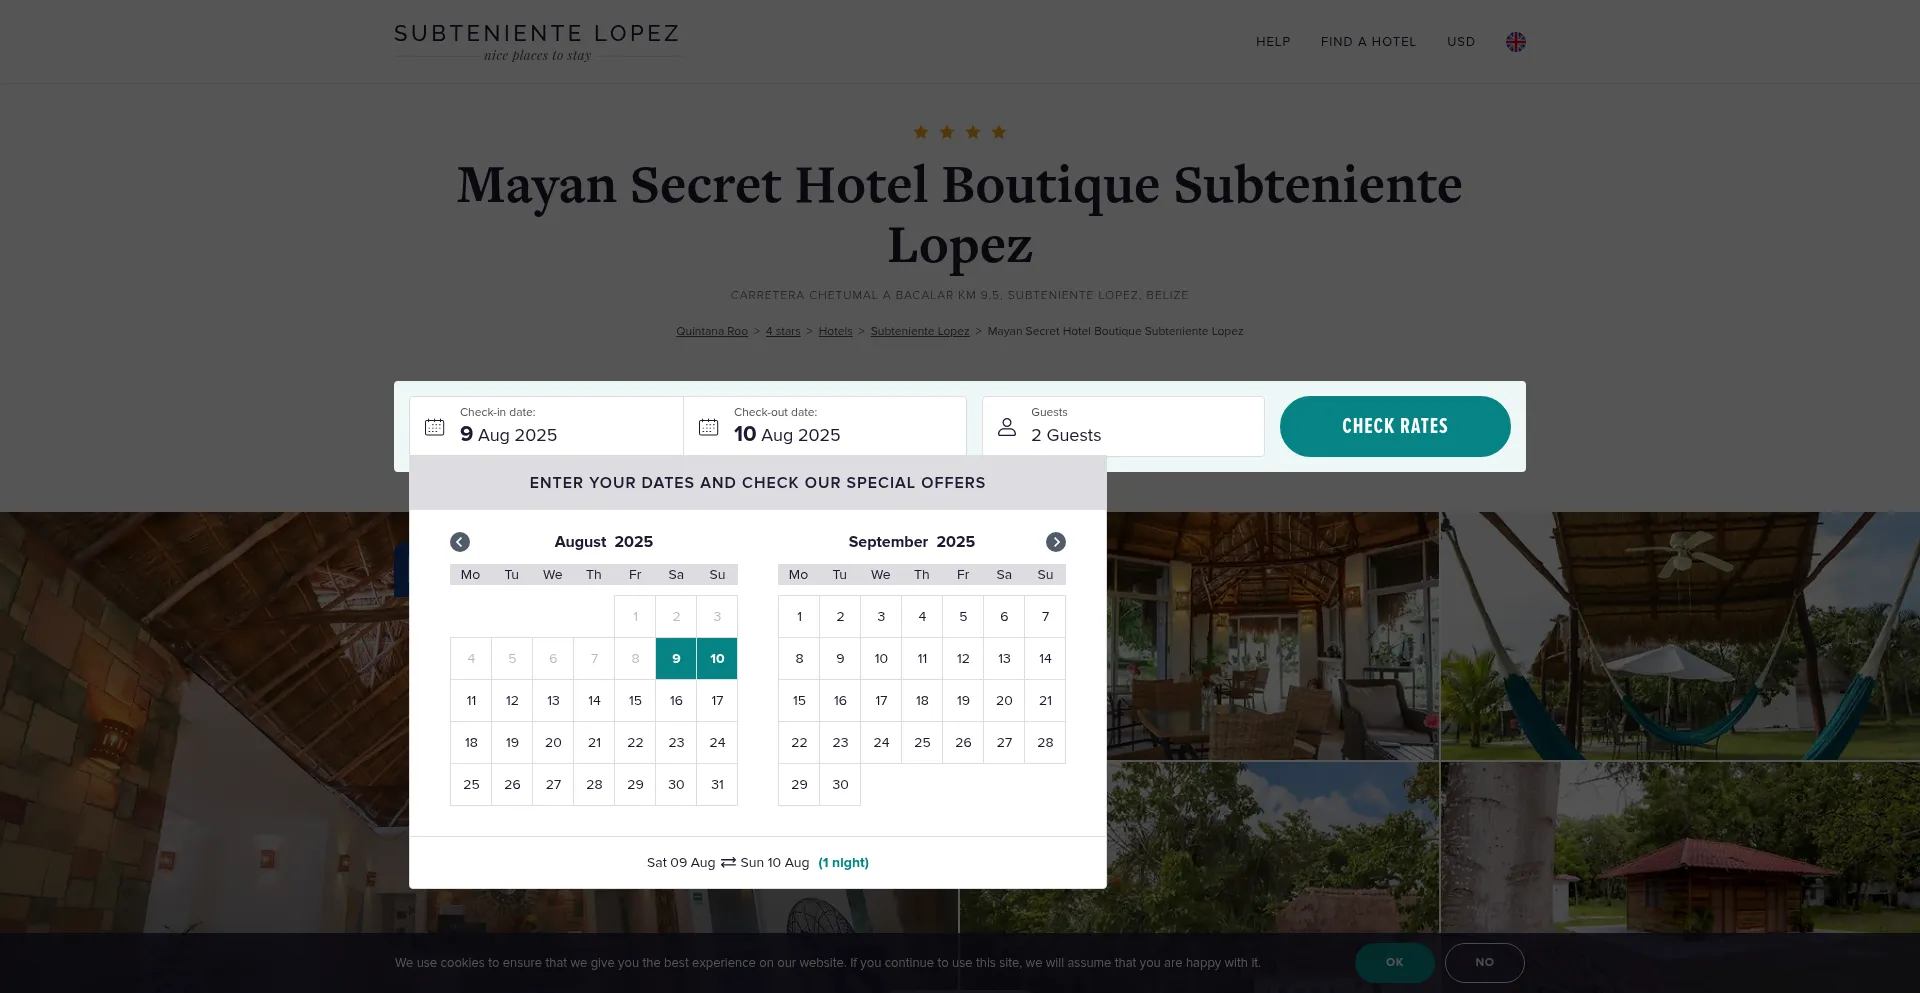This screenshot has height=993, width=1920.
Task: Choose August 23 in calendar
Action: point(676,743)
